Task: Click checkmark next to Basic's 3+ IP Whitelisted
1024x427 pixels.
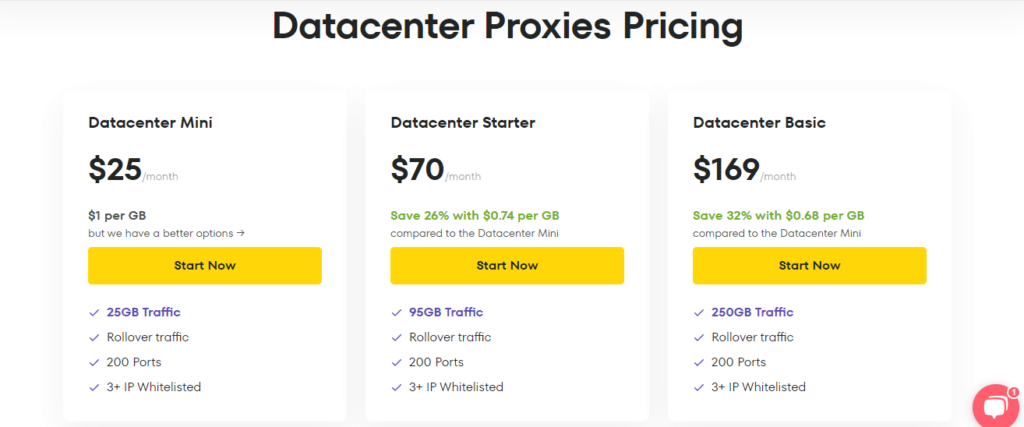Action: 698,387
